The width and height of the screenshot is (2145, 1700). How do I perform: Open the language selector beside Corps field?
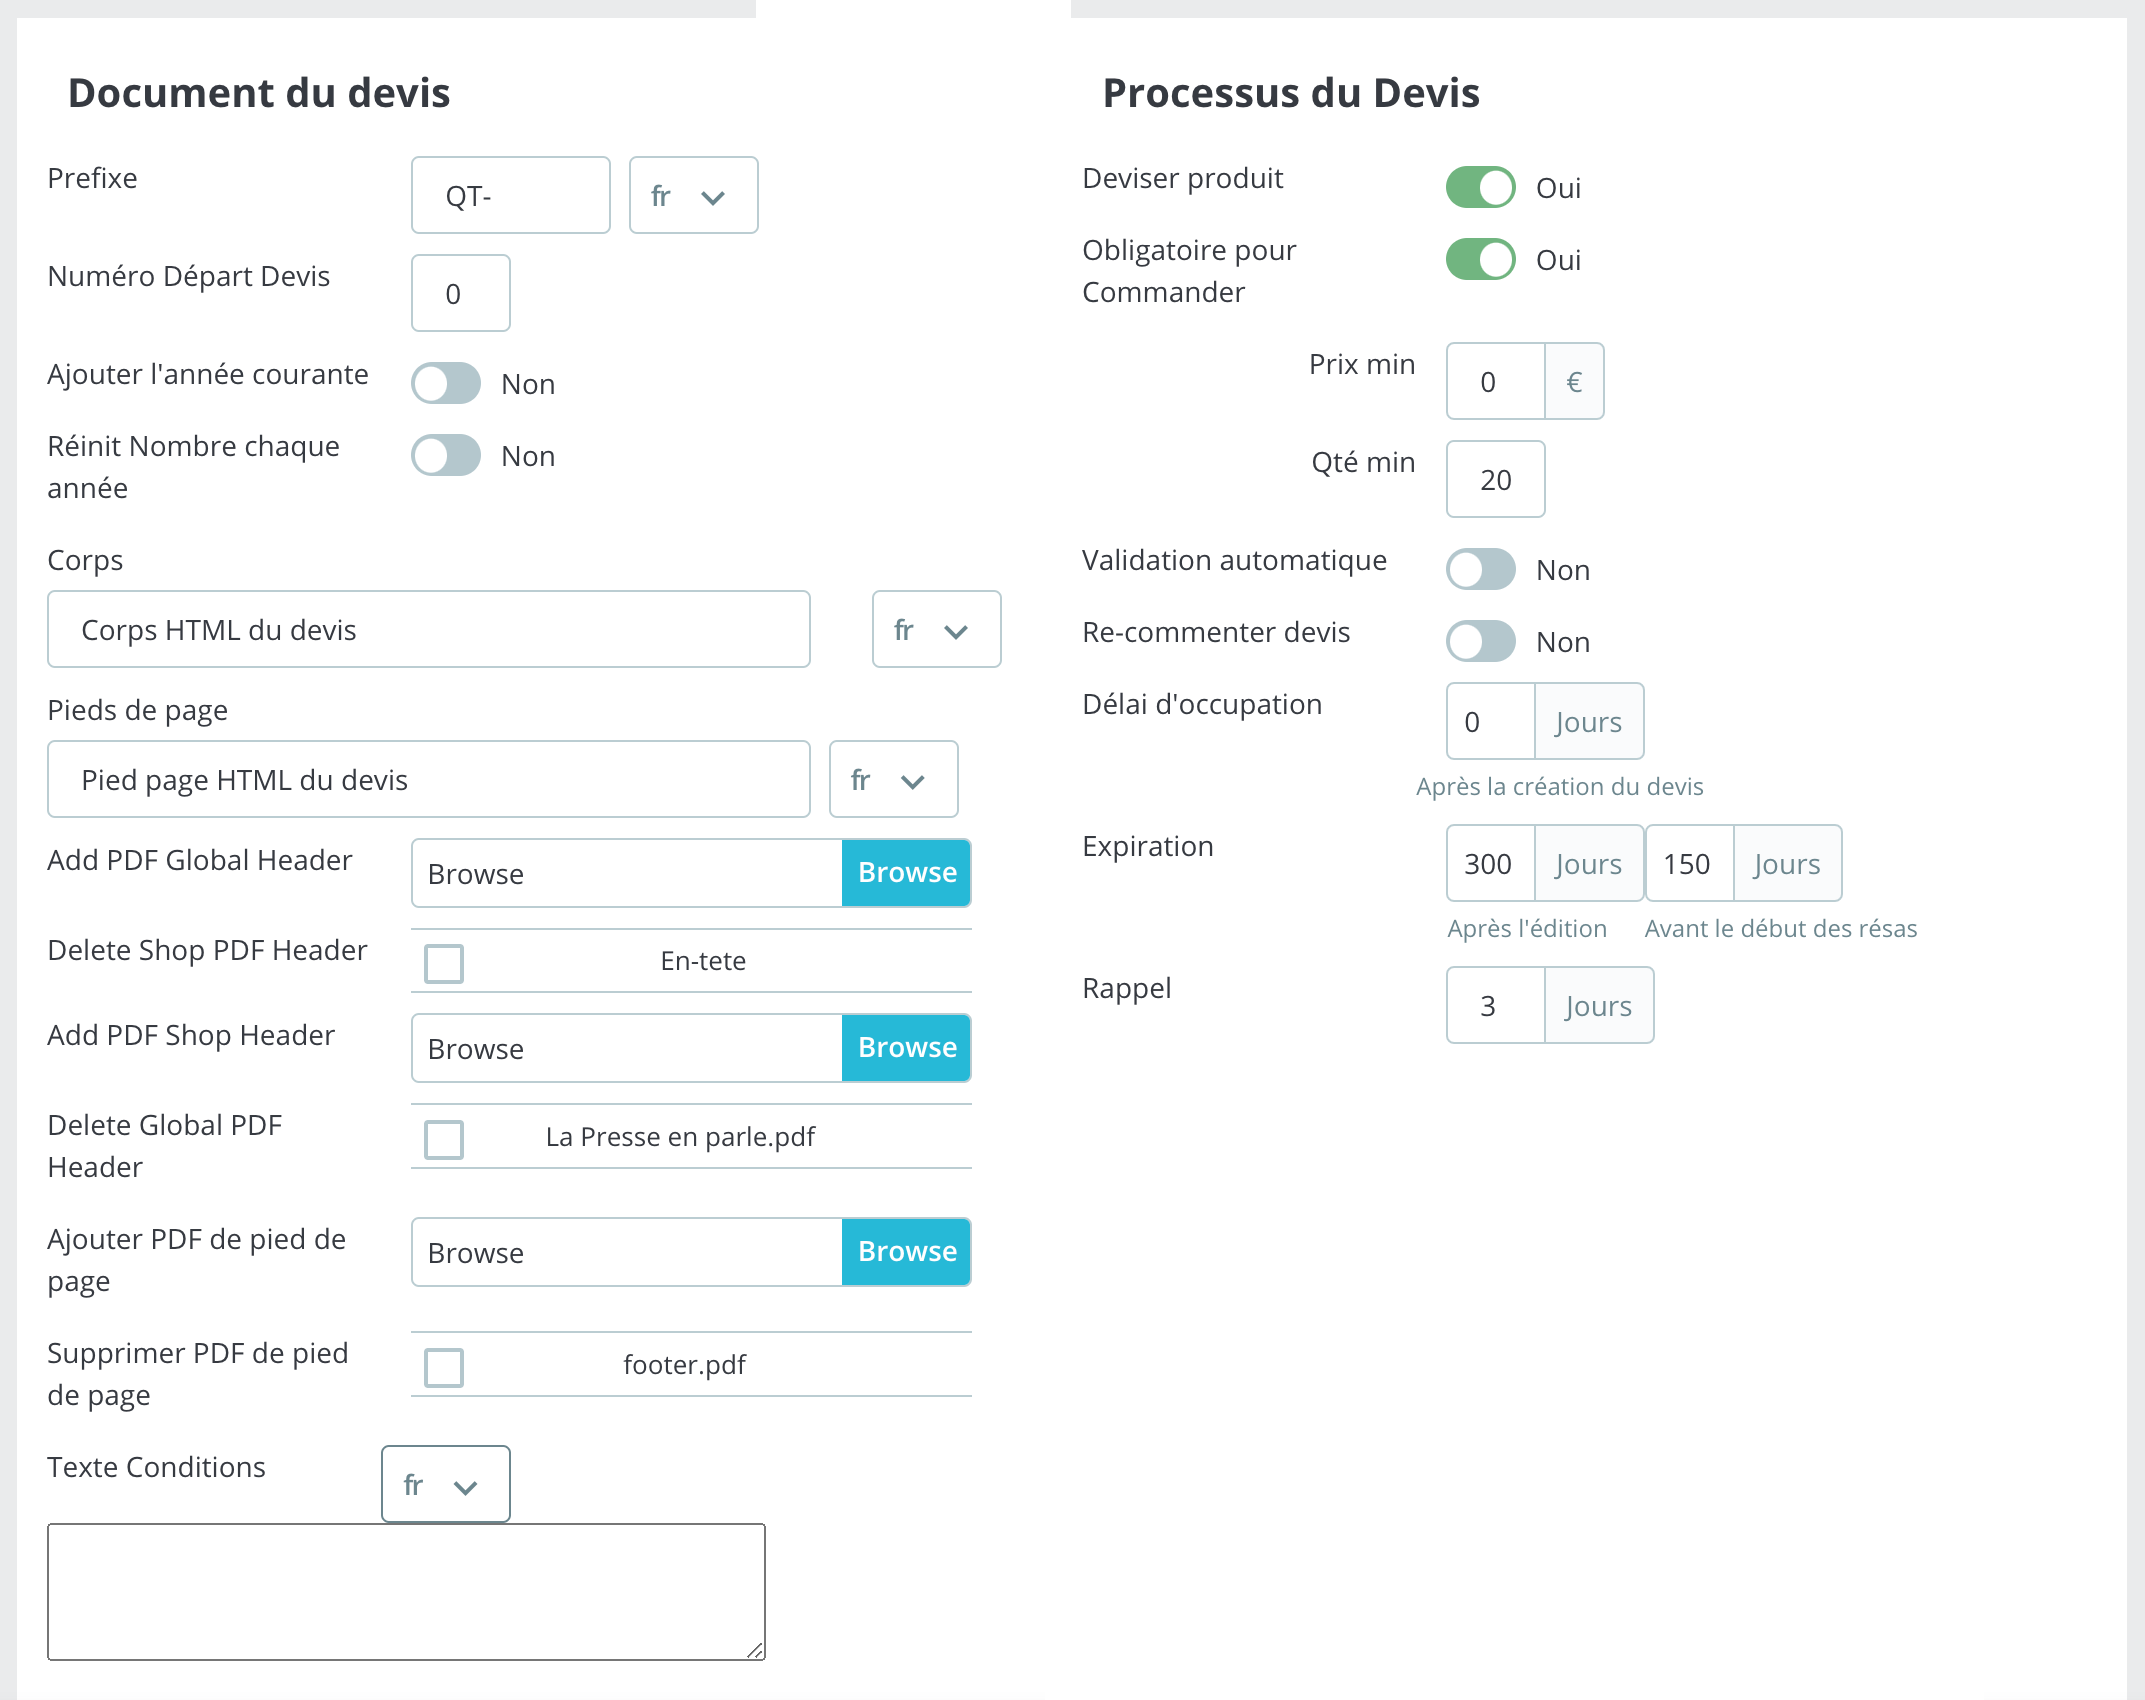coord(935,629)
